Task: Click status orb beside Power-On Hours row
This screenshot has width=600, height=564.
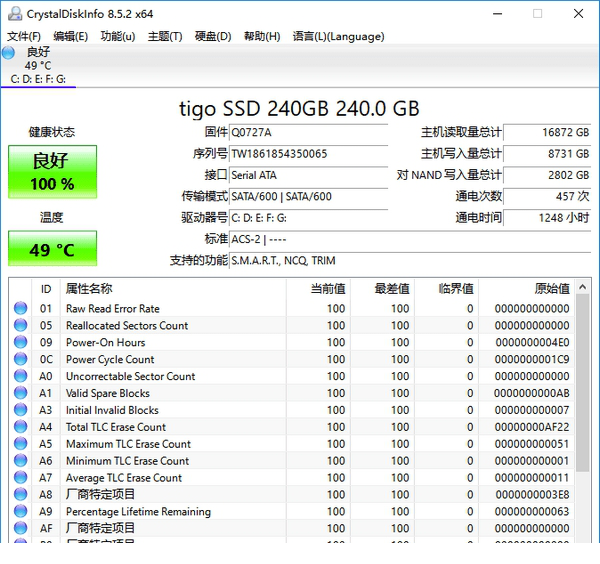Action: pos(20,343)
